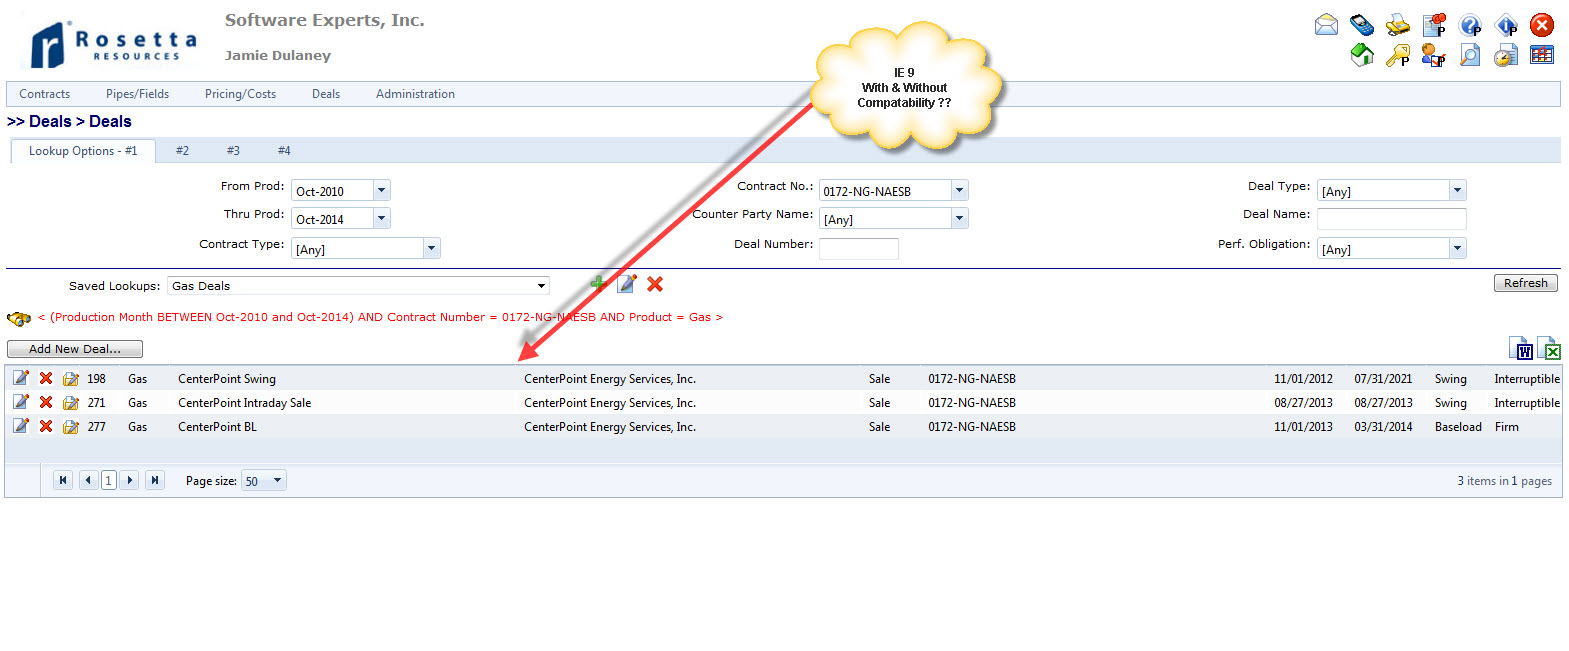Image resolution: width=1569 pixels, height=651 pixels.
Task: Edit deal 198 pencil icon
Action: pos(21,378)
